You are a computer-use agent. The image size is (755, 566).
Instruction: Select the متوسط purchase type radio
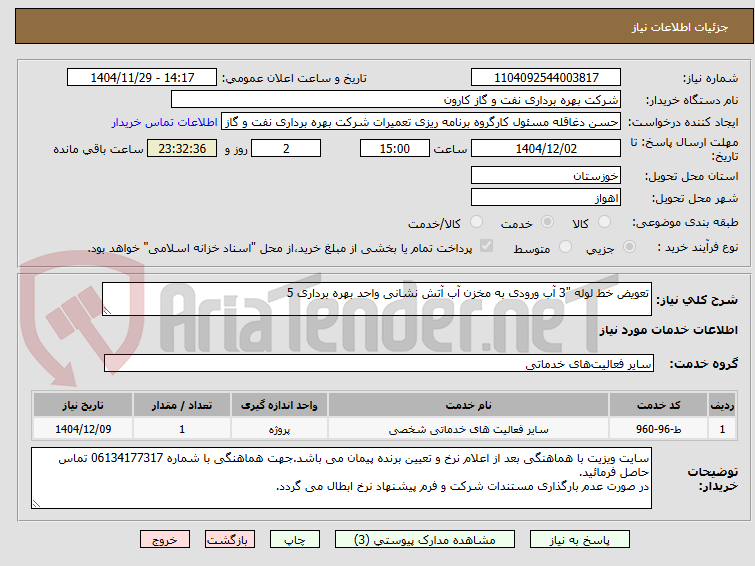click(x=565, y=247)
